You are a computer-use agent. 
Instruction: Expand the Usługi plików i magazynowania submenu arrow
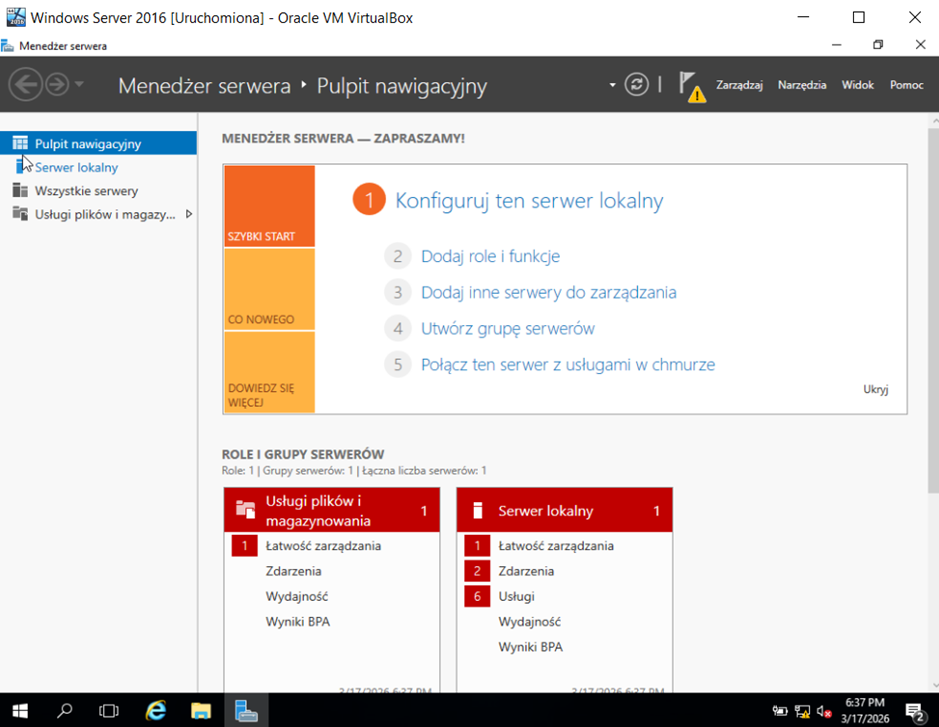(x=189, y=214)
